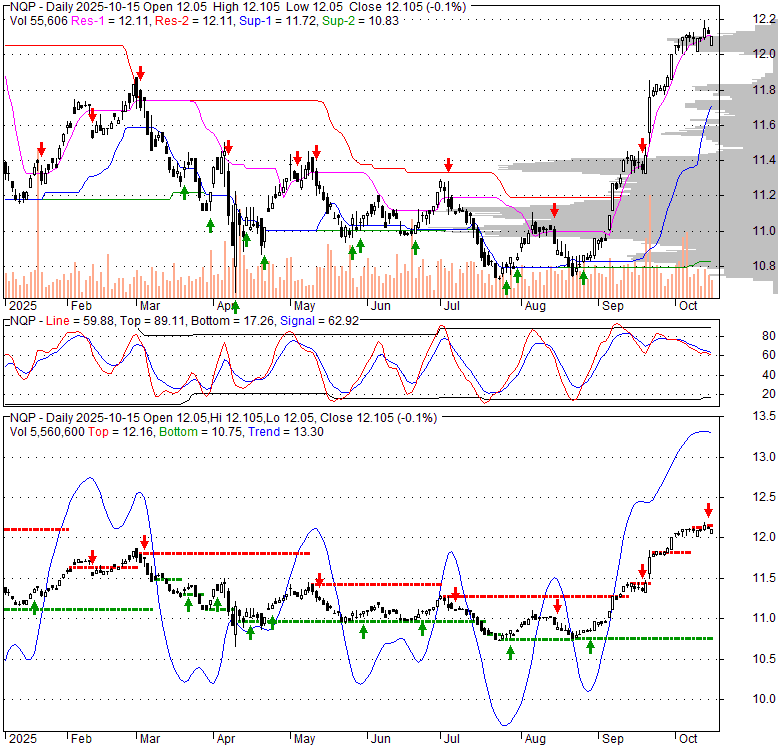Viewport: 780px width, 745px height.
Task: Select the Jul label on the bottom chart time axis
Action: click(450, 739)
